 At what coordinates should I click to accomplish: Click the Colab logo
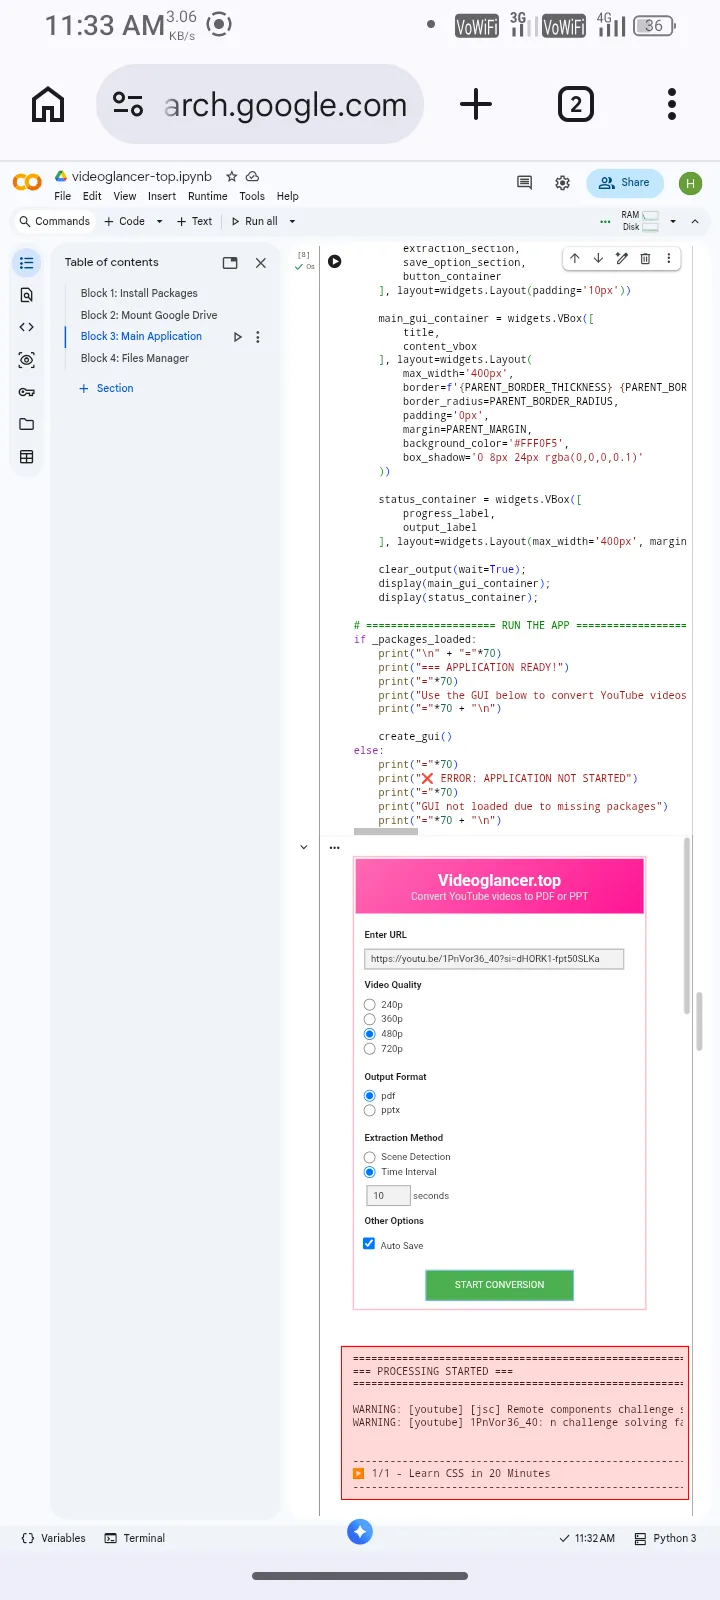tap(27, 182)
